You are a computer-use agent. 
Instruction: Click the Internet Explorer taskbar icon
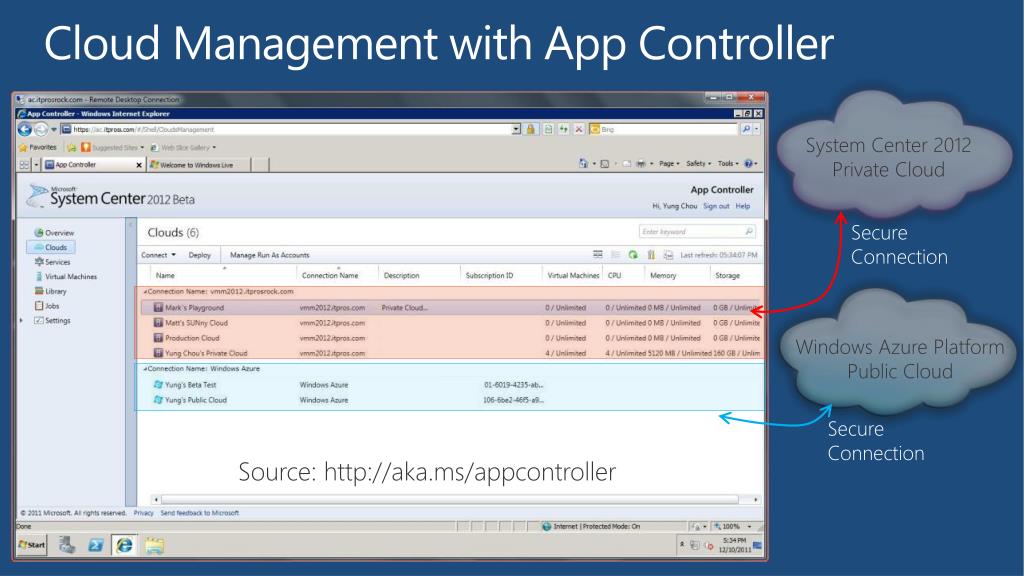pyautogui.click(x=125, y=545)
